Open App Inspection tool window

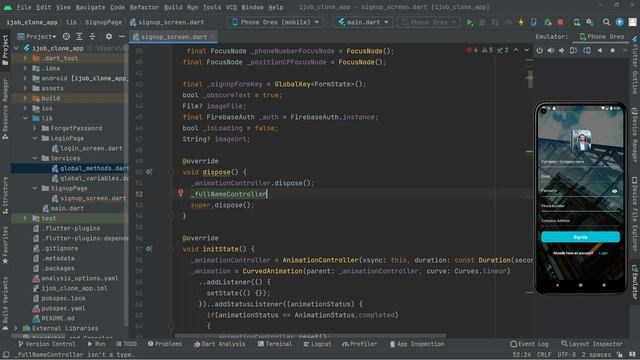[x=416, y=344]
